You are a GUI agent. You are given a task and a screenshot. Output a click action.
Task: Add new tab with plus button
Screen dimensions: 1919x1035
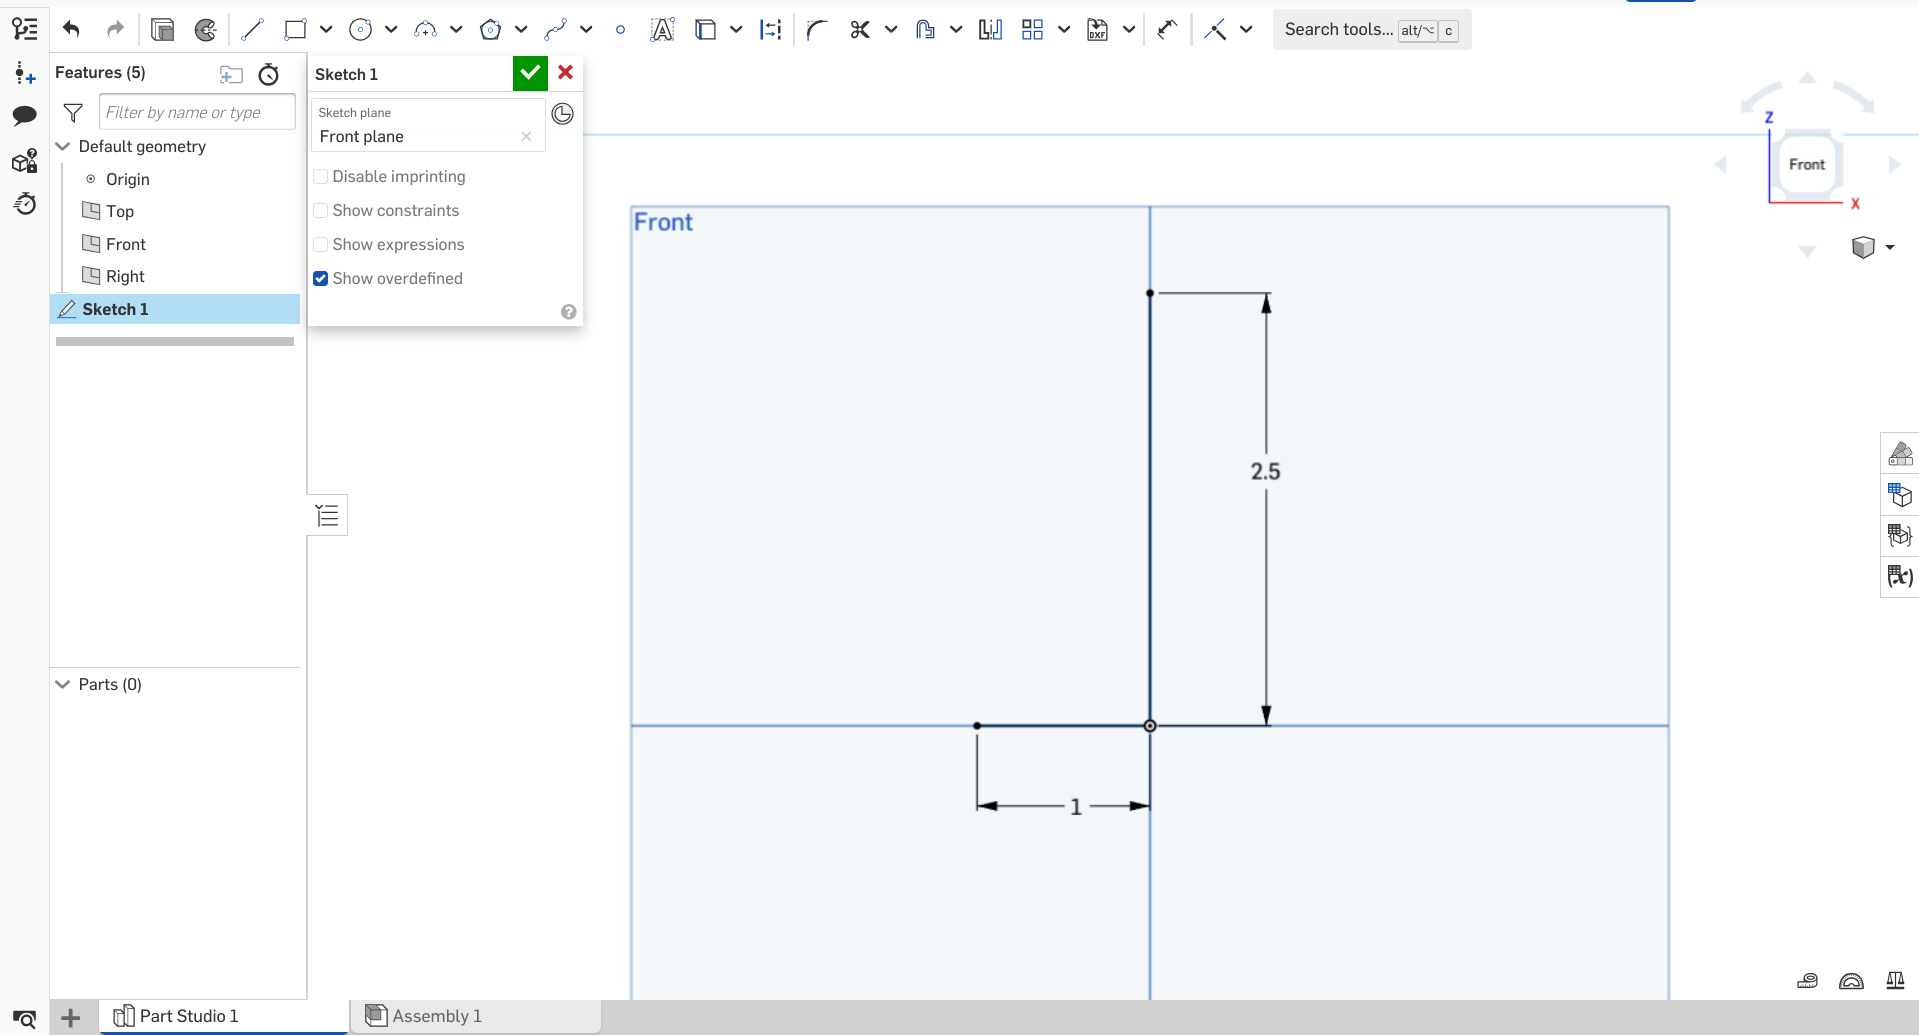coord(70,1018)
